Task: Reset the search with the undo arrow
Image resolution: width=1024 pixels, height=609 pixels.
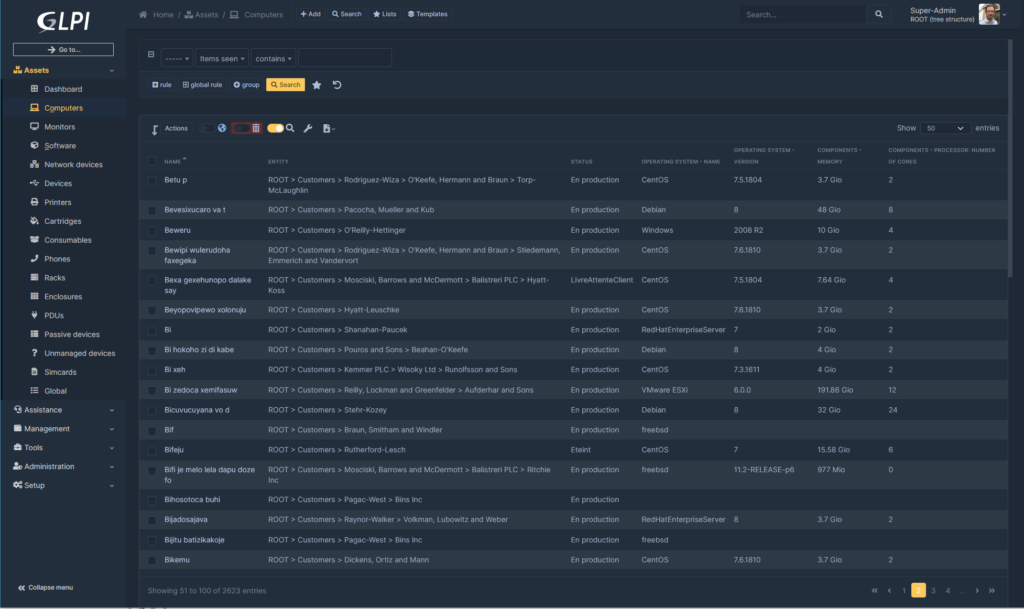Action: coord(337,85)
